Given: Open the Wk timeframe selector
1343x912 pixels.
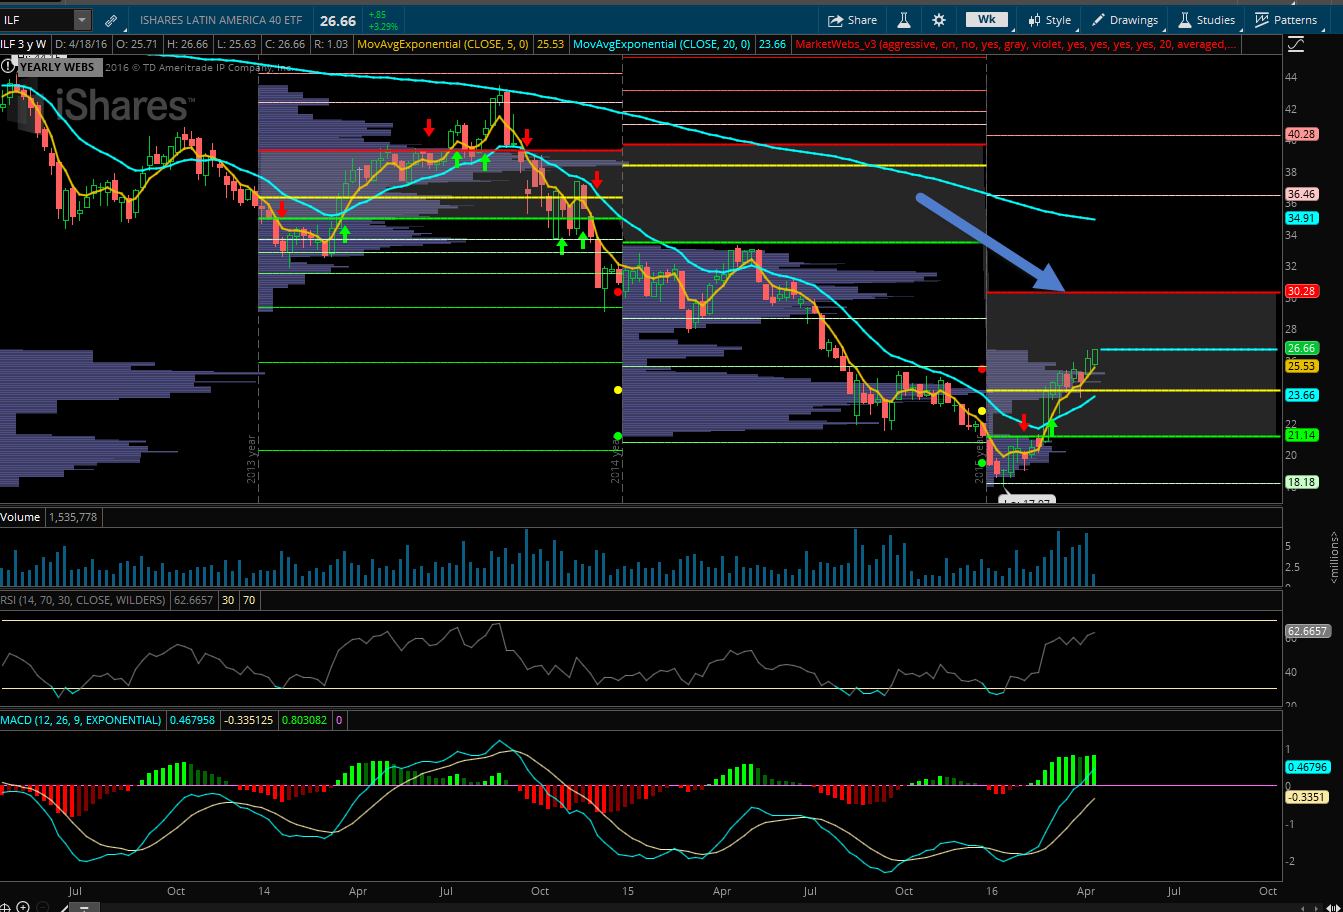Looking at the screenshot, I should coord(986,20).
